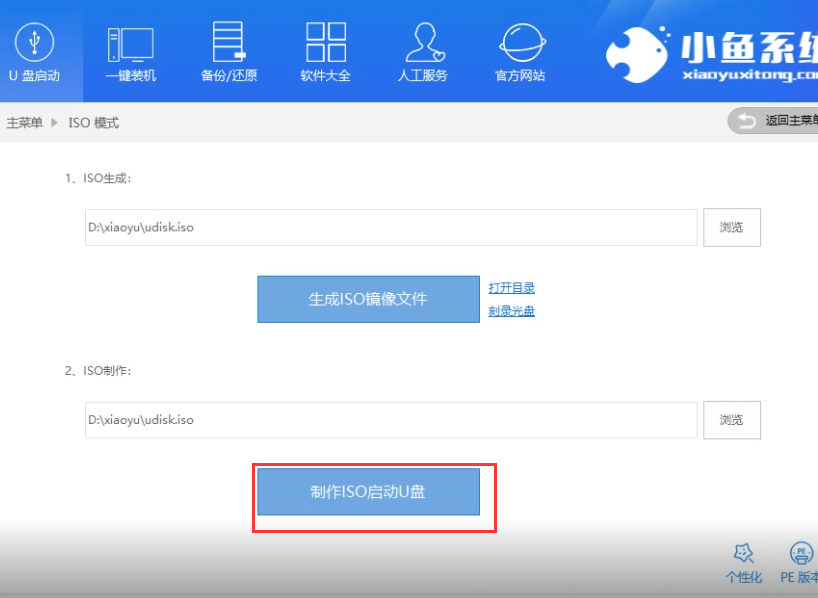Open the 打开目录 link
This screenshot has height=598, width=818.
click(511, 288)
